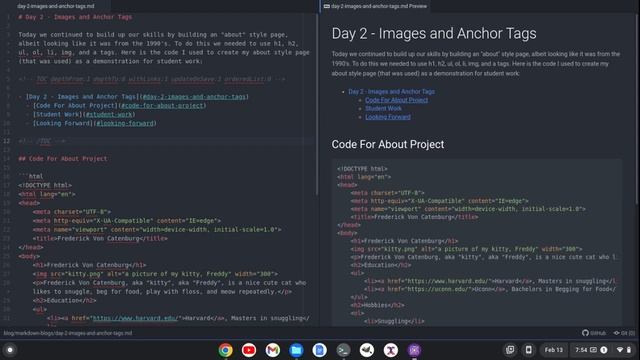
Task: Open Gmail from the shelf
Action: tap(273, 350)
